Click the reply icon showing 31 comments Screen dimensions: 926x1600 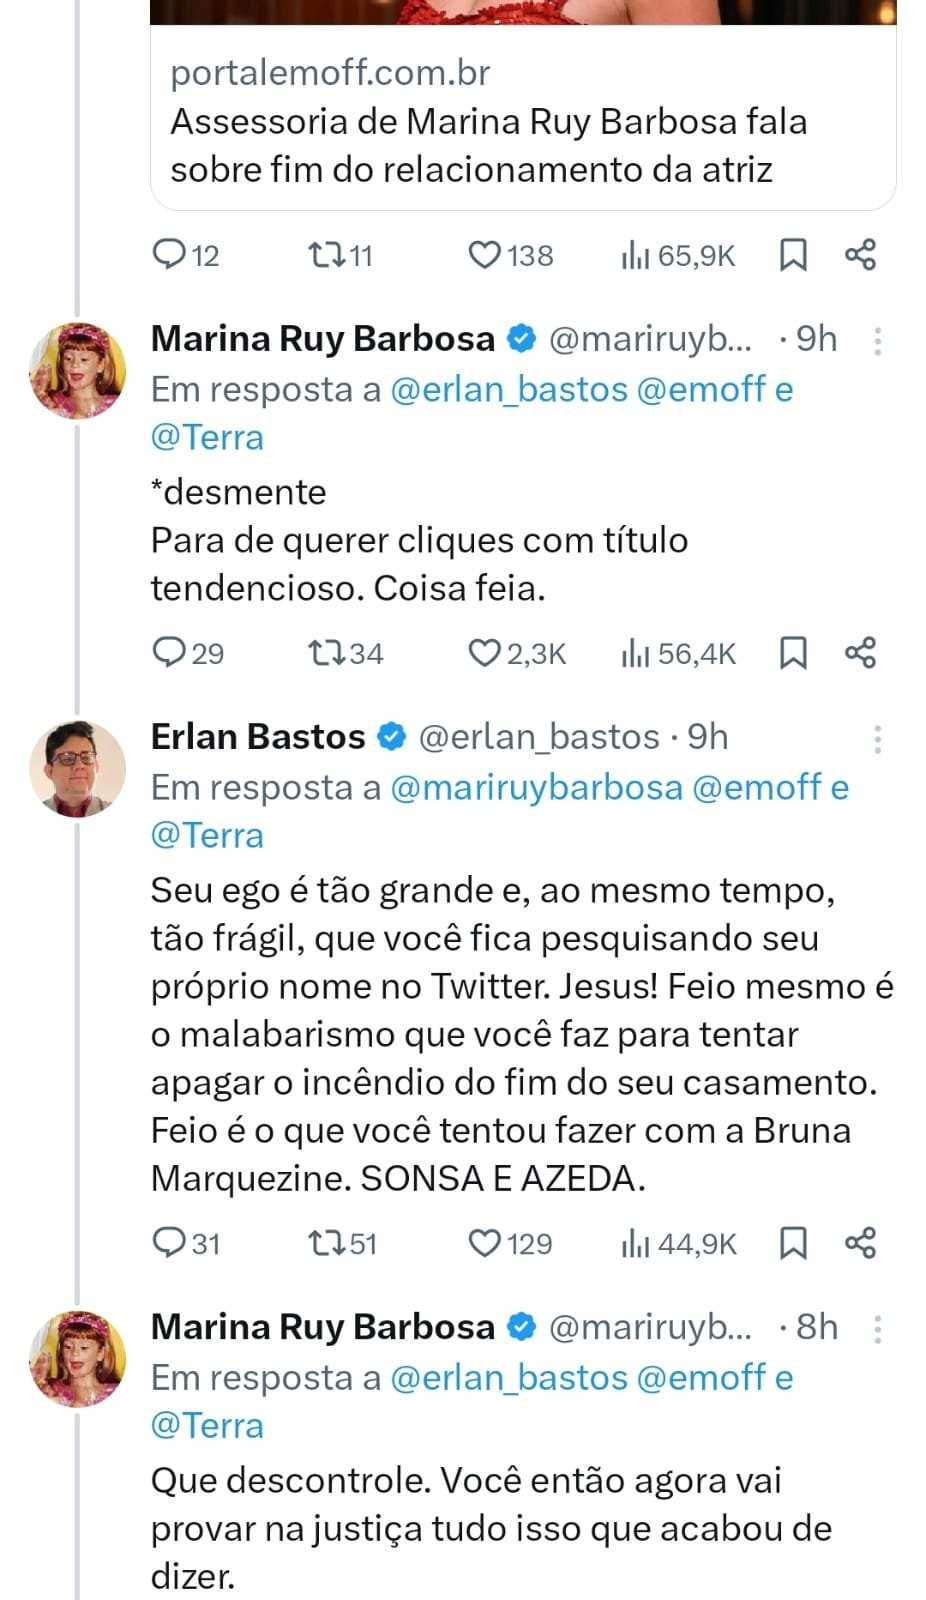tap(171, 1244)
